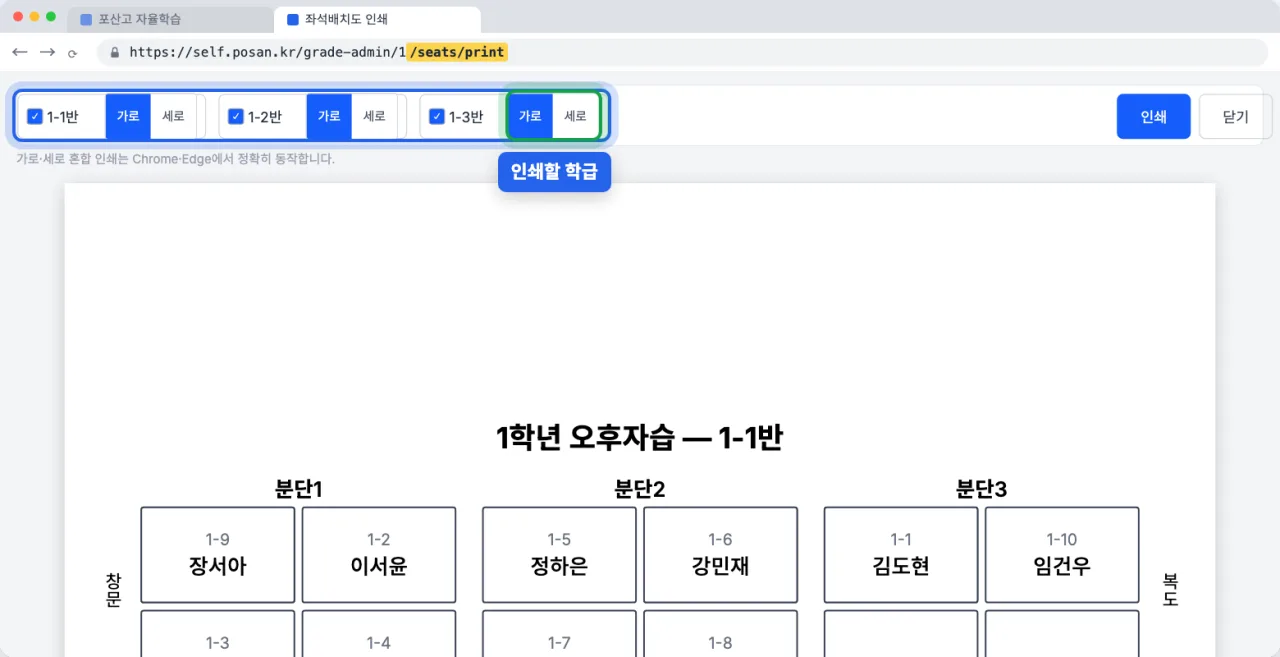Click the seat card 장서아
Screen dimensions: 1280x657
[218, 555]
